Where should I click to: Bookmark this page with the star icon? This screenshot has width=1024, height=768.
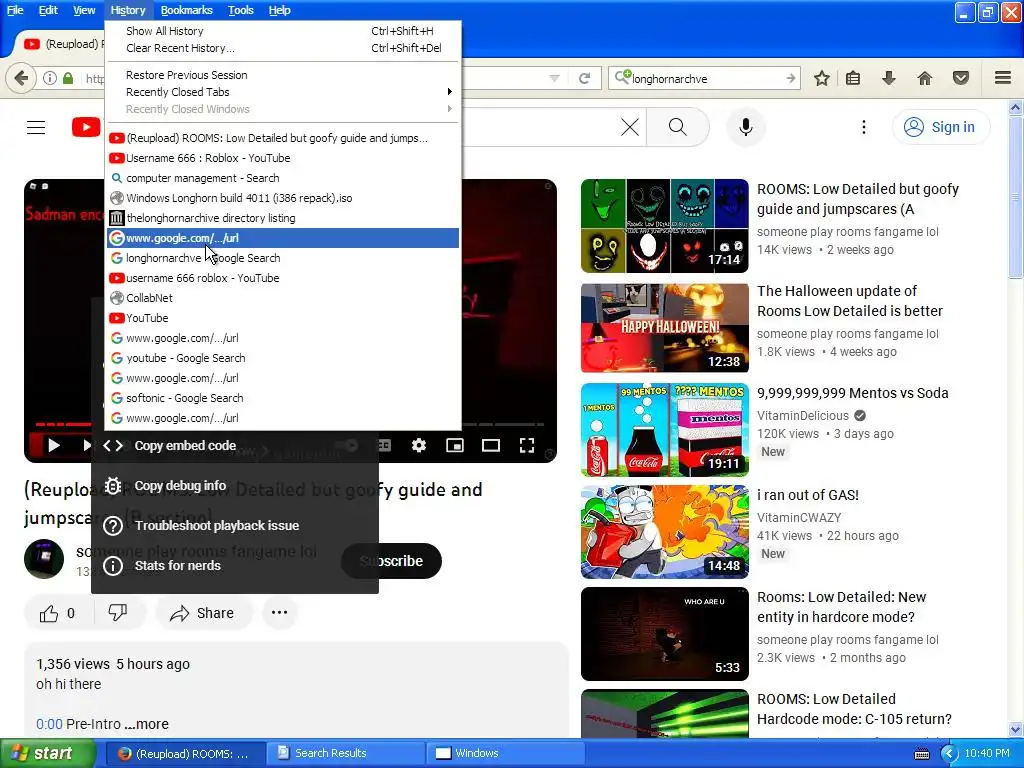click(x=822, y=78)
